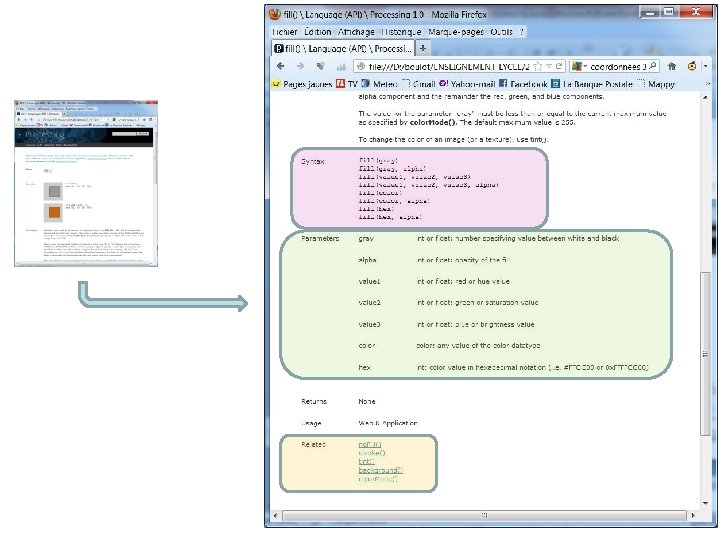Click the gray parameter name

click(366, 239)
